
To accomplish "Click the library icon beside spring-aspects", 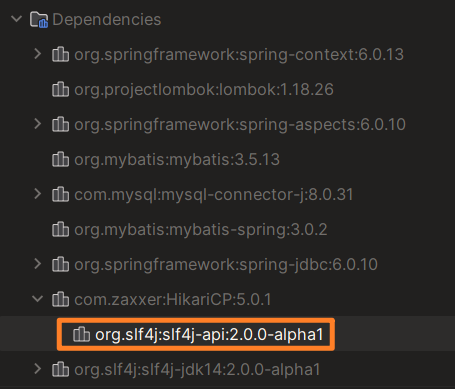I will coord(61,124).
